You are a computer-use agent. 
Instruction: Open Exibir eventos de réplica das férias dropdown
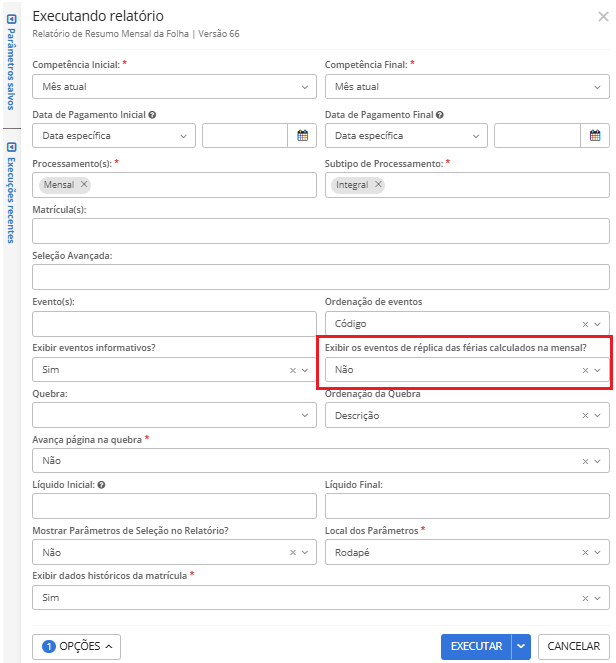pyautogui.click(x=598, y=370)
